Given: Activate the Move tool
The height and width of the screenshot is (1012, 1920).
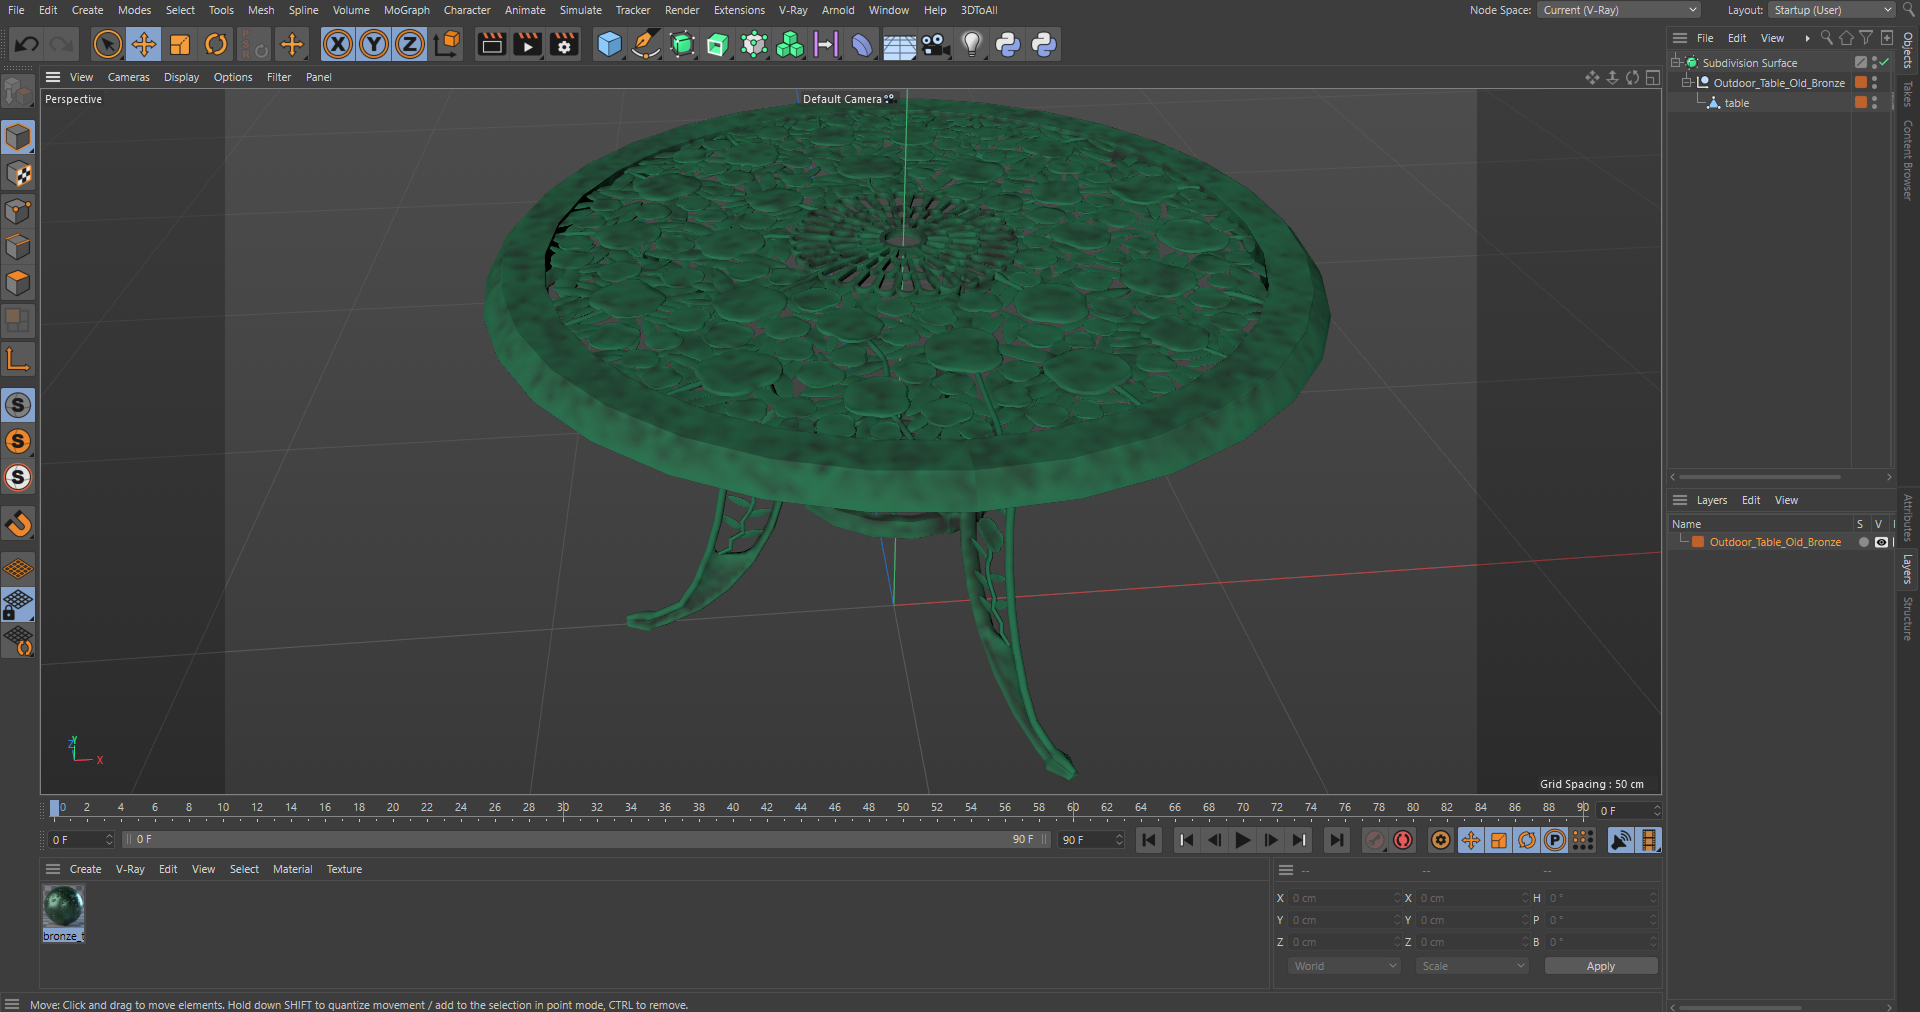Looking at the screenshot, I should click(x=144, y=44).
